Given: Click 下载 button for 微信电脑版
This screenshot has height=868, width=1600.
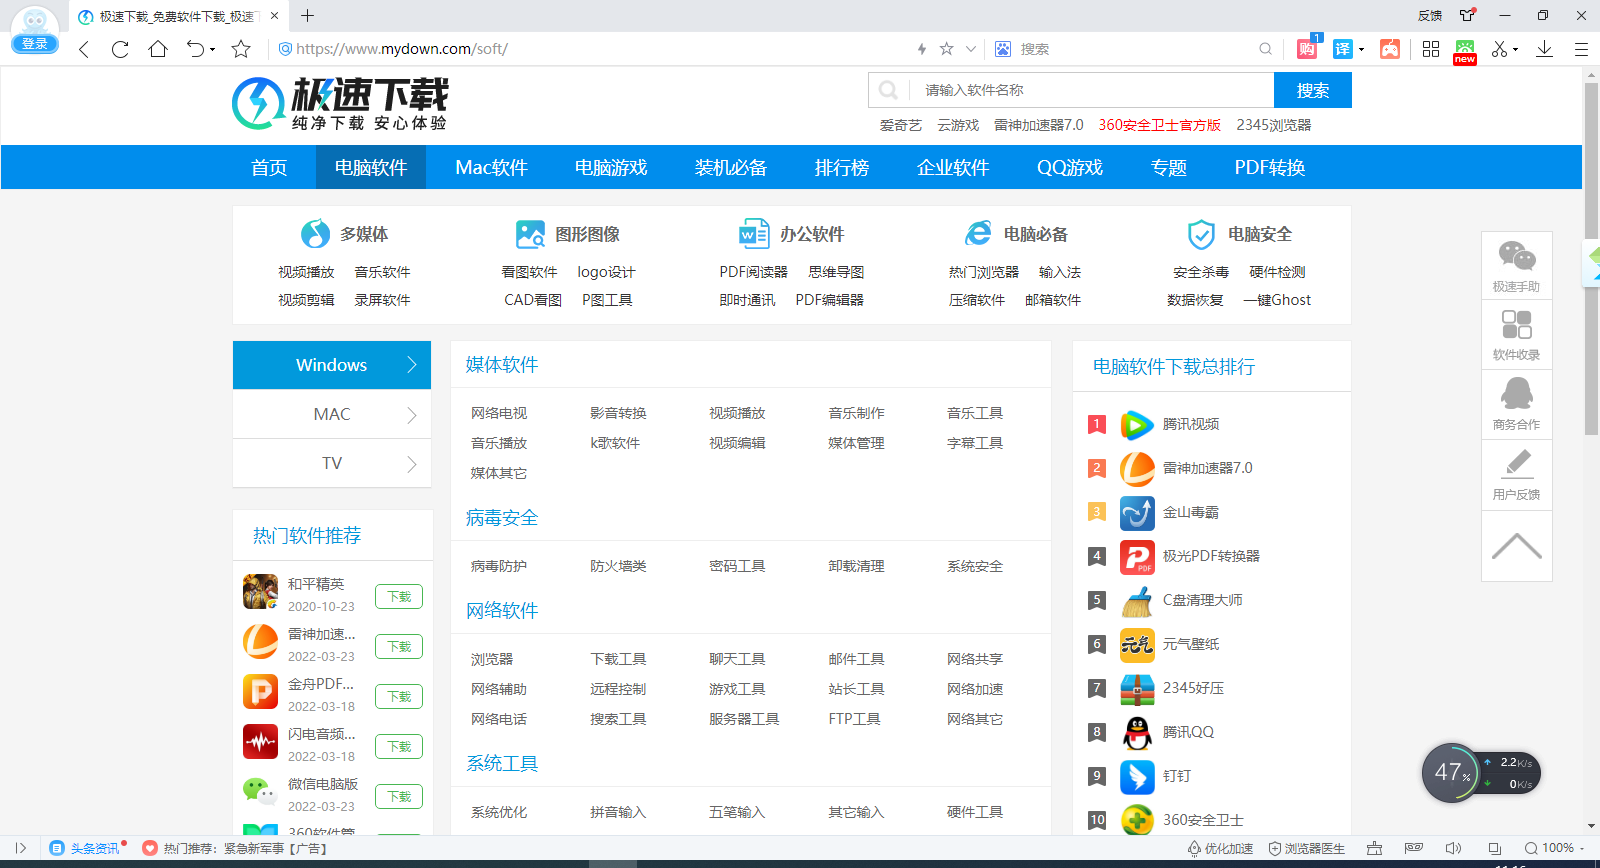Looking at the screenshot, I should [399, 796].
